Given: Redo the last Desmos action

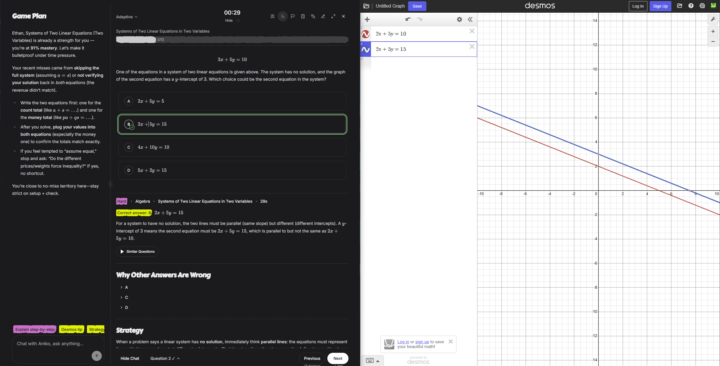Looking at the screenshot, I should coord(419,19).
